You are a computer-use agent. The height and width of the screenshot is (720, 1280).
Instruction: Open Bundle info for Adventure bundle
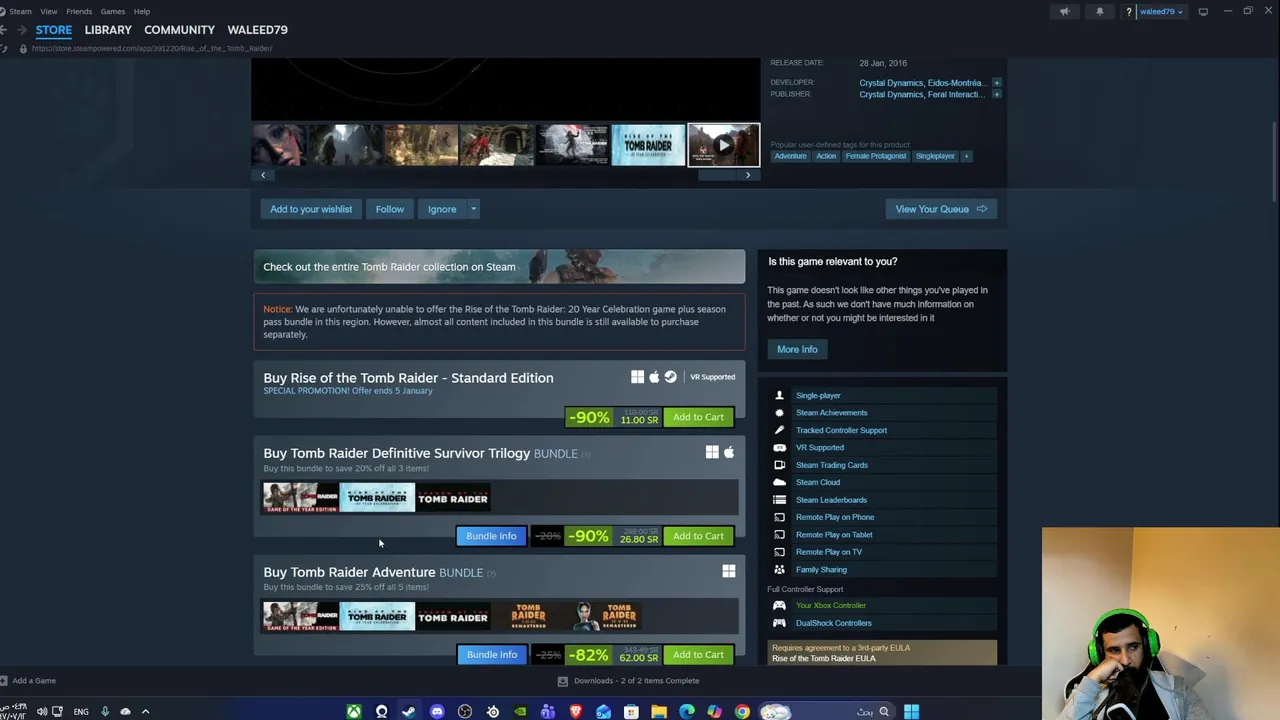coord(491,655)
